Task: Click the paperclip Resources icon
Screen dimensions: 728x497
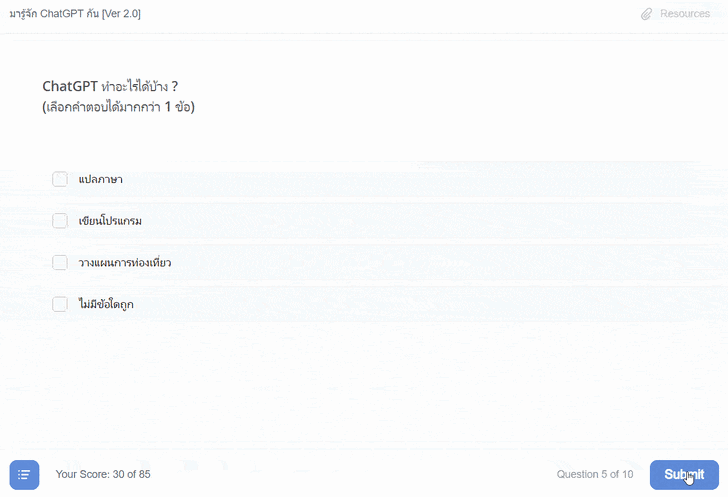Action: coord(646,14)
